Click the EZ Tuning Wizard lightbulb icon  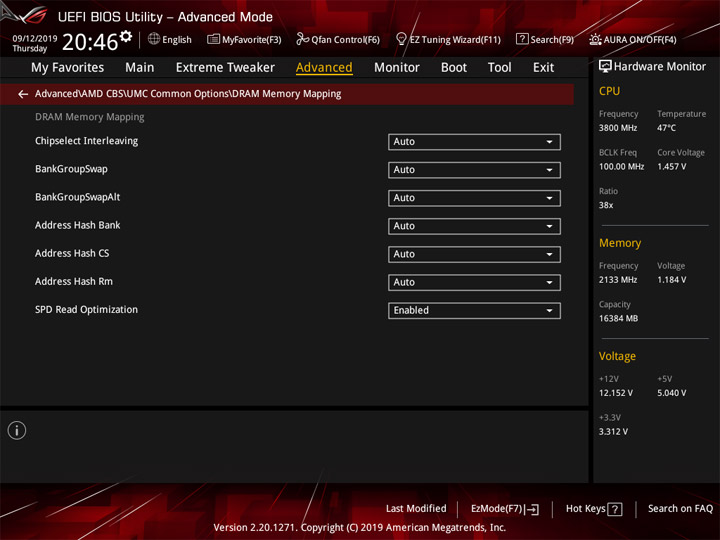pos(401,39)
